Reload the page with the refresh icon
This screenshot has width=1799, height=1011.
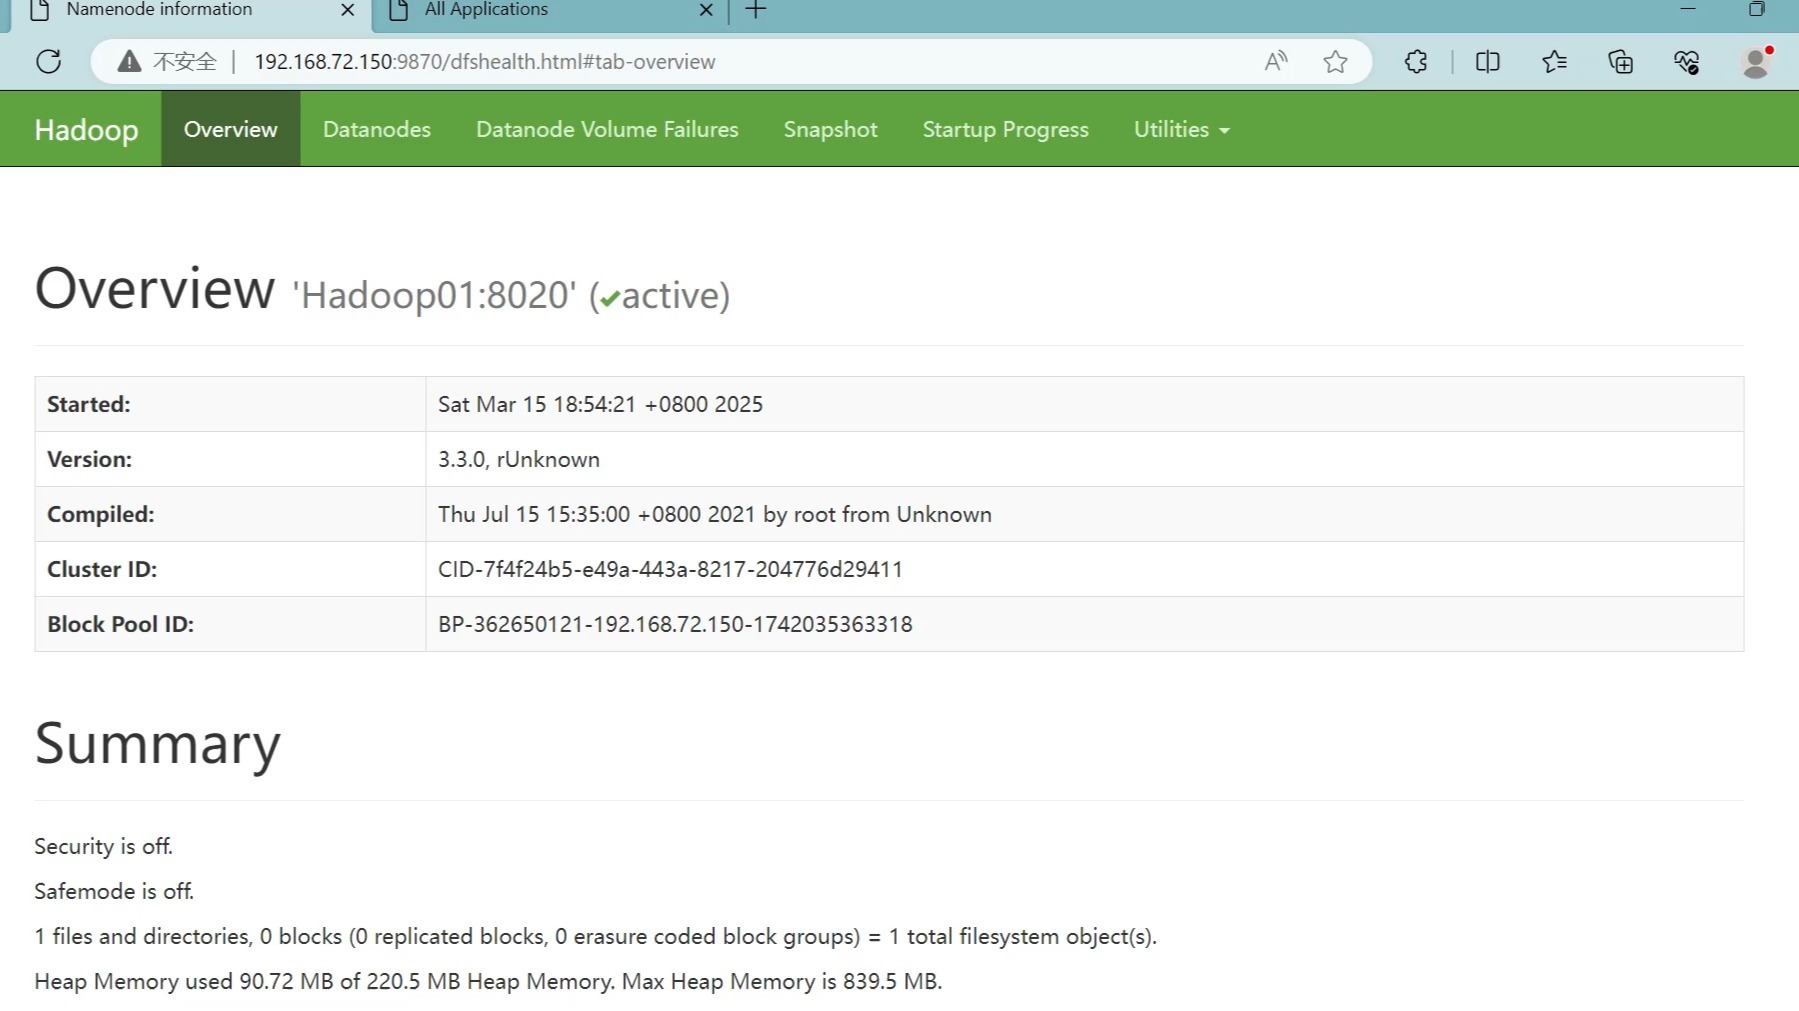click(48, 62)
